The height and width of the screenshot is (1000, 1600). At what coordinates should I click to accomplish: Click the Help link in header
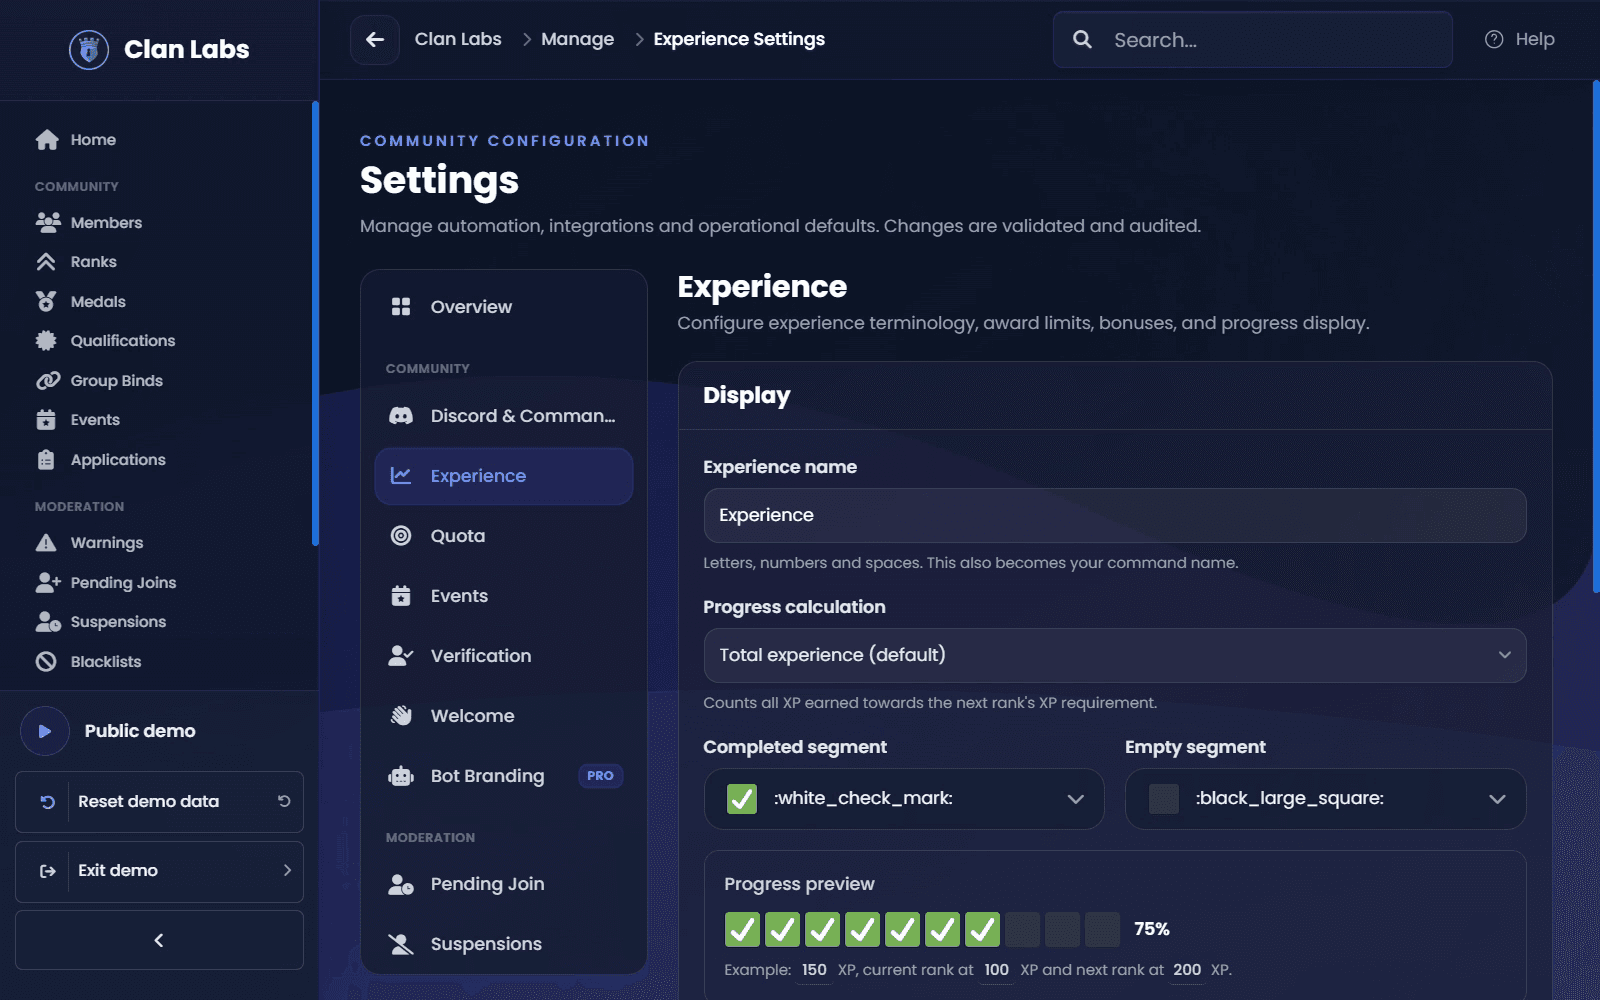click(x=1520, y=40)
